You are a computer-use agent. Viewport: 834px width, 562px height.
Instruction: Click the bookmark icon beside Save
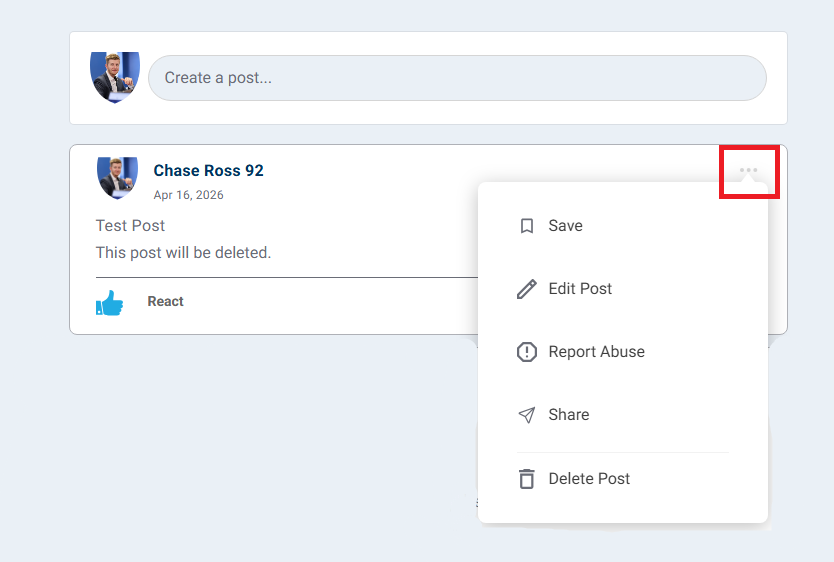click(x=527, y=226)
